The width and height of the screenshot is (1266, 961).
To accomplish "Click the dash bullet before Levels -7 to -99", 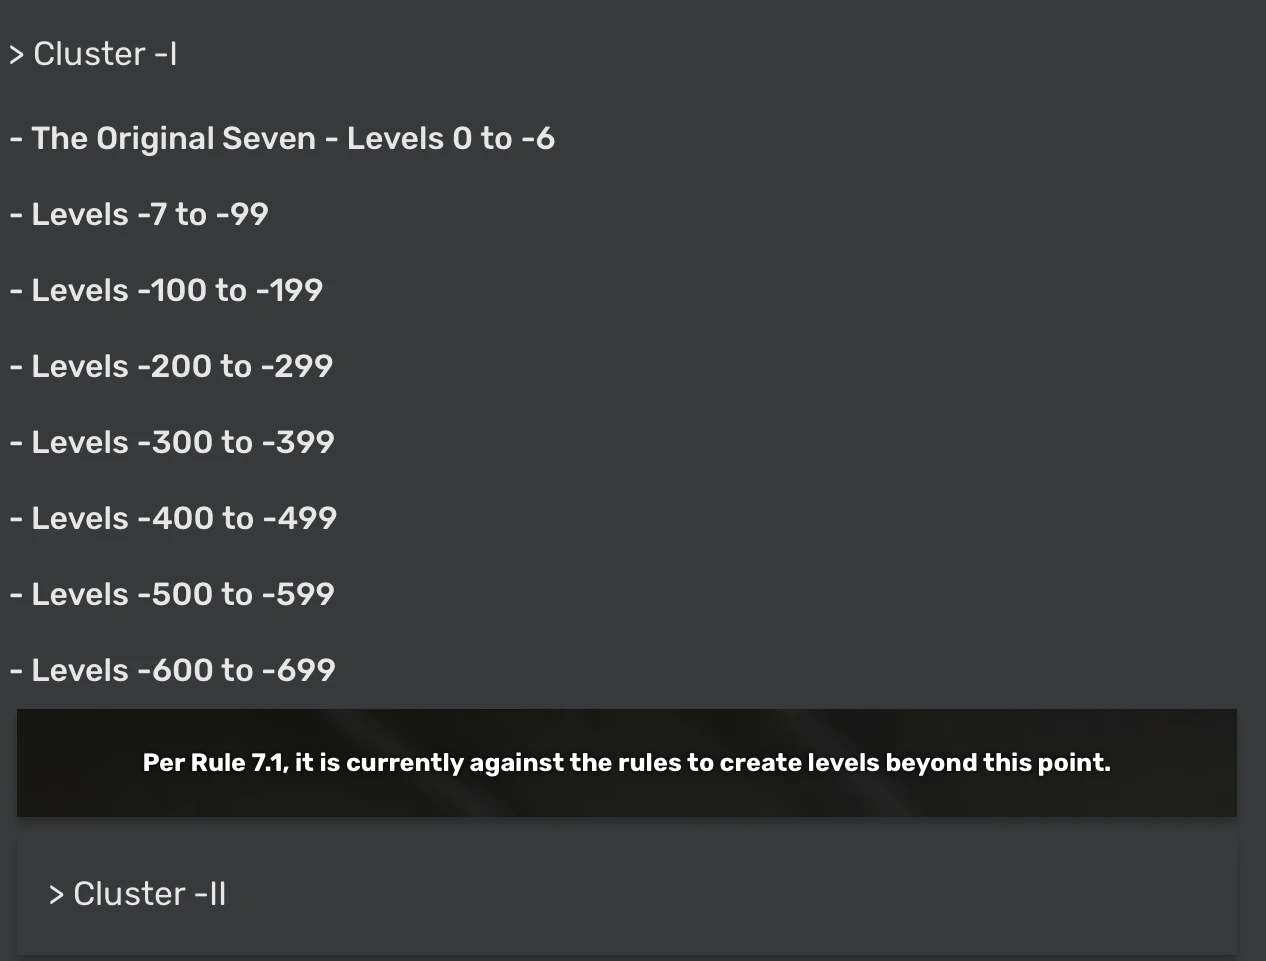I will 14,214.
